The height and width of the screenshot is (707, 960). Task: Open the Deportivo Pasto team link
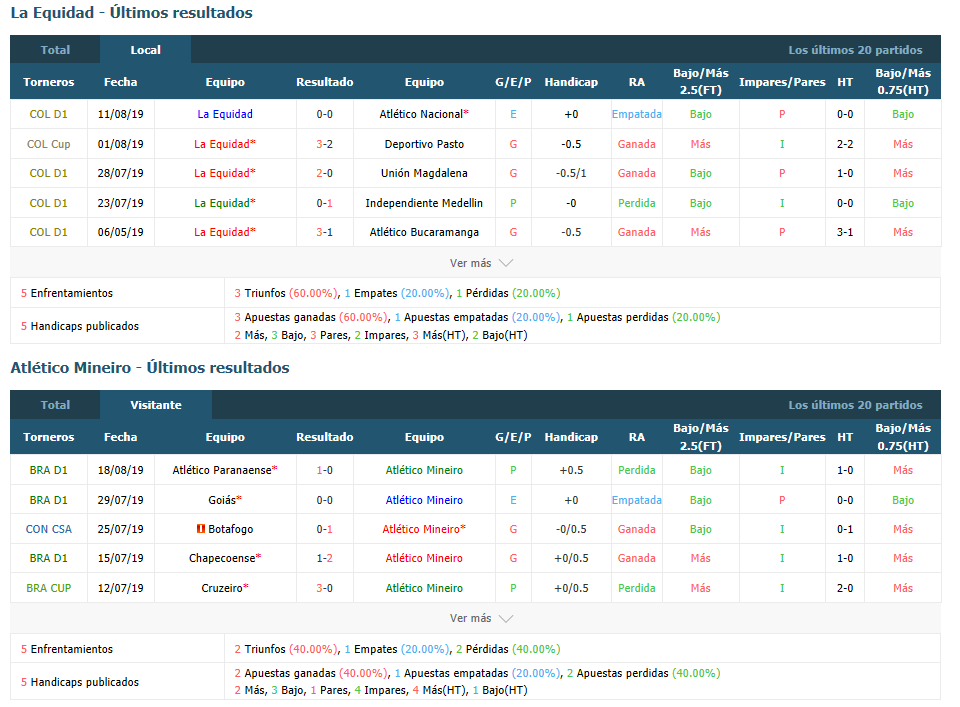click(424, 144)
